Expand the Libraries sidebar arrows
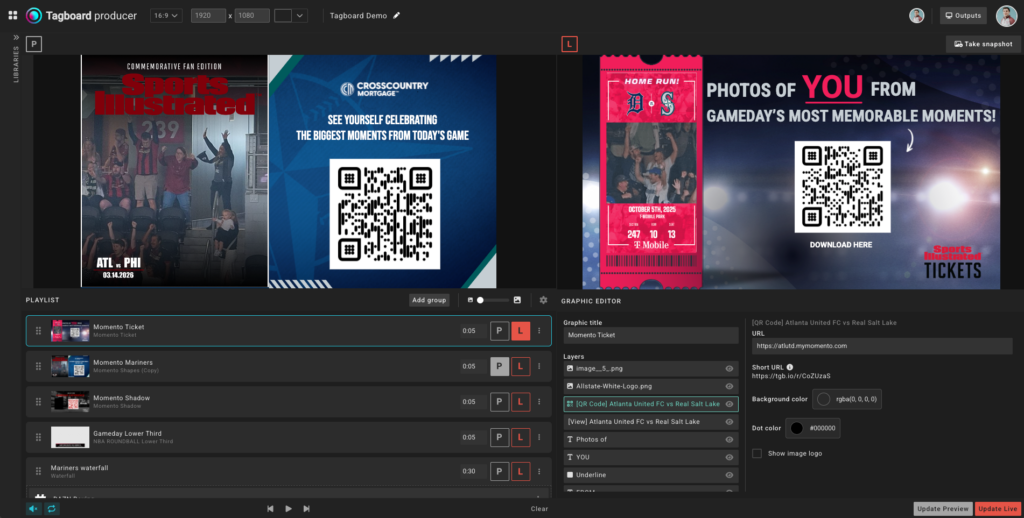This screenshot has width=1024, height=518. [x=16, y=38]
